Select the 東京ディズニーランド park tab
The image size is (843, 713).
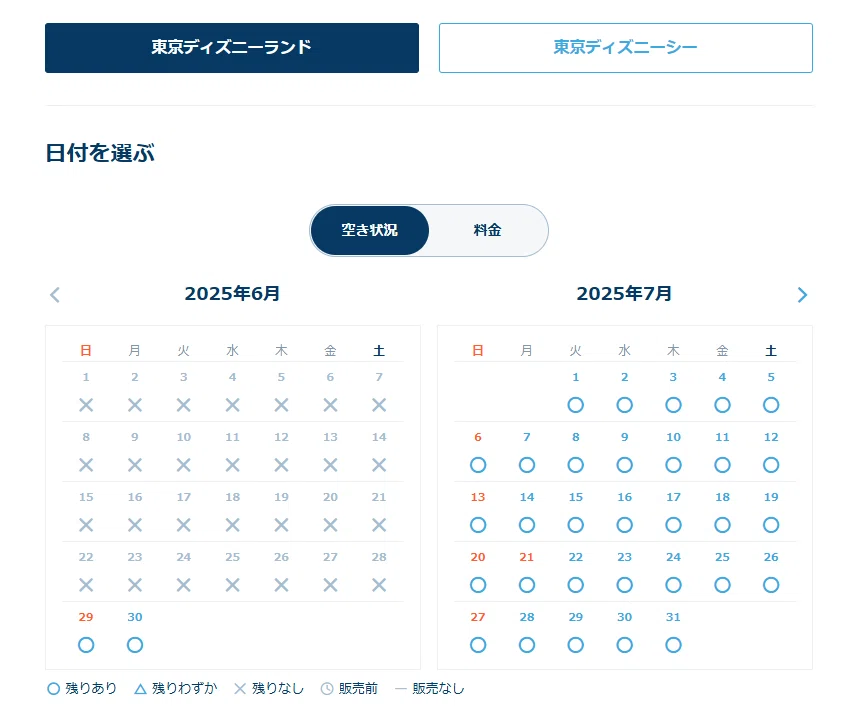click(232, 48)
